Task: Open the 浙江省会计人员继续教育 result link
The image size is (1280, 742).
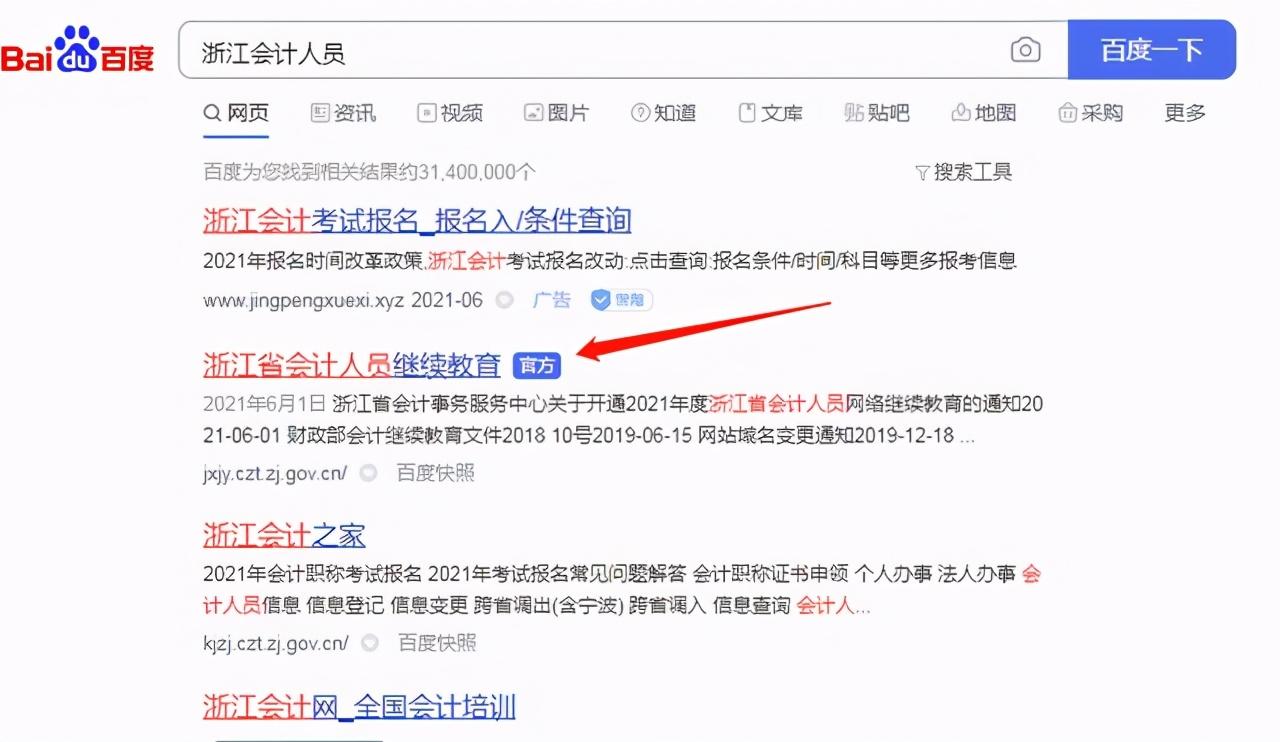Action: coord(352,366)
